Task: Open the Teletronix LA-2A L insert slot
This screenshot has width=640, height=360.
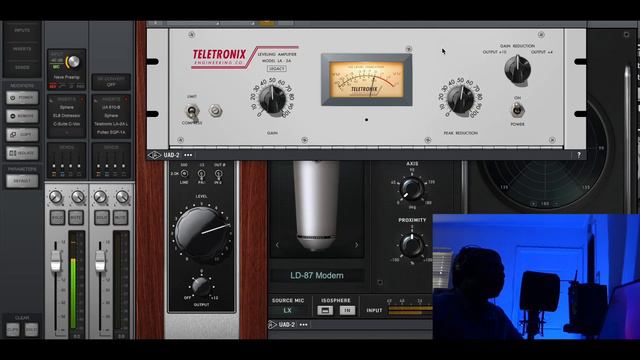Action: click(111, 124)
